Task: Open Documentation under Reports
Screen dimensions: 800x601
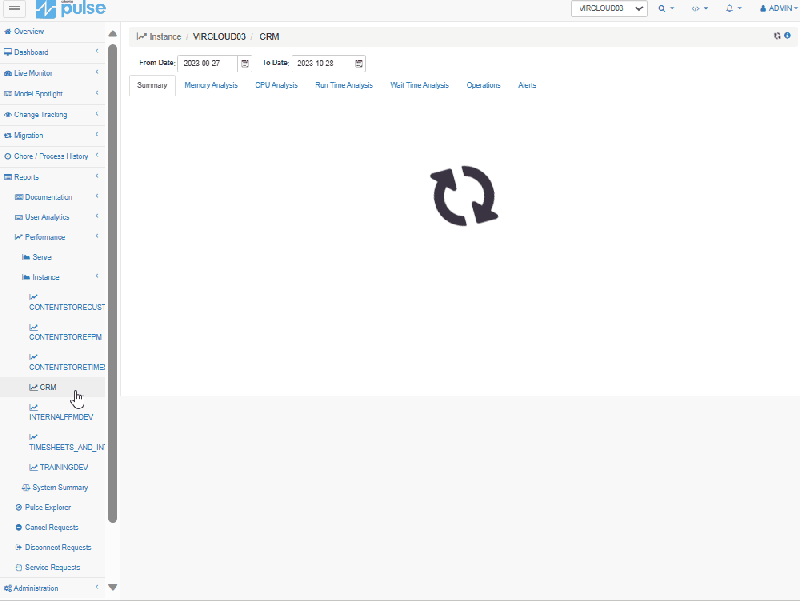Action: point(48,197)
